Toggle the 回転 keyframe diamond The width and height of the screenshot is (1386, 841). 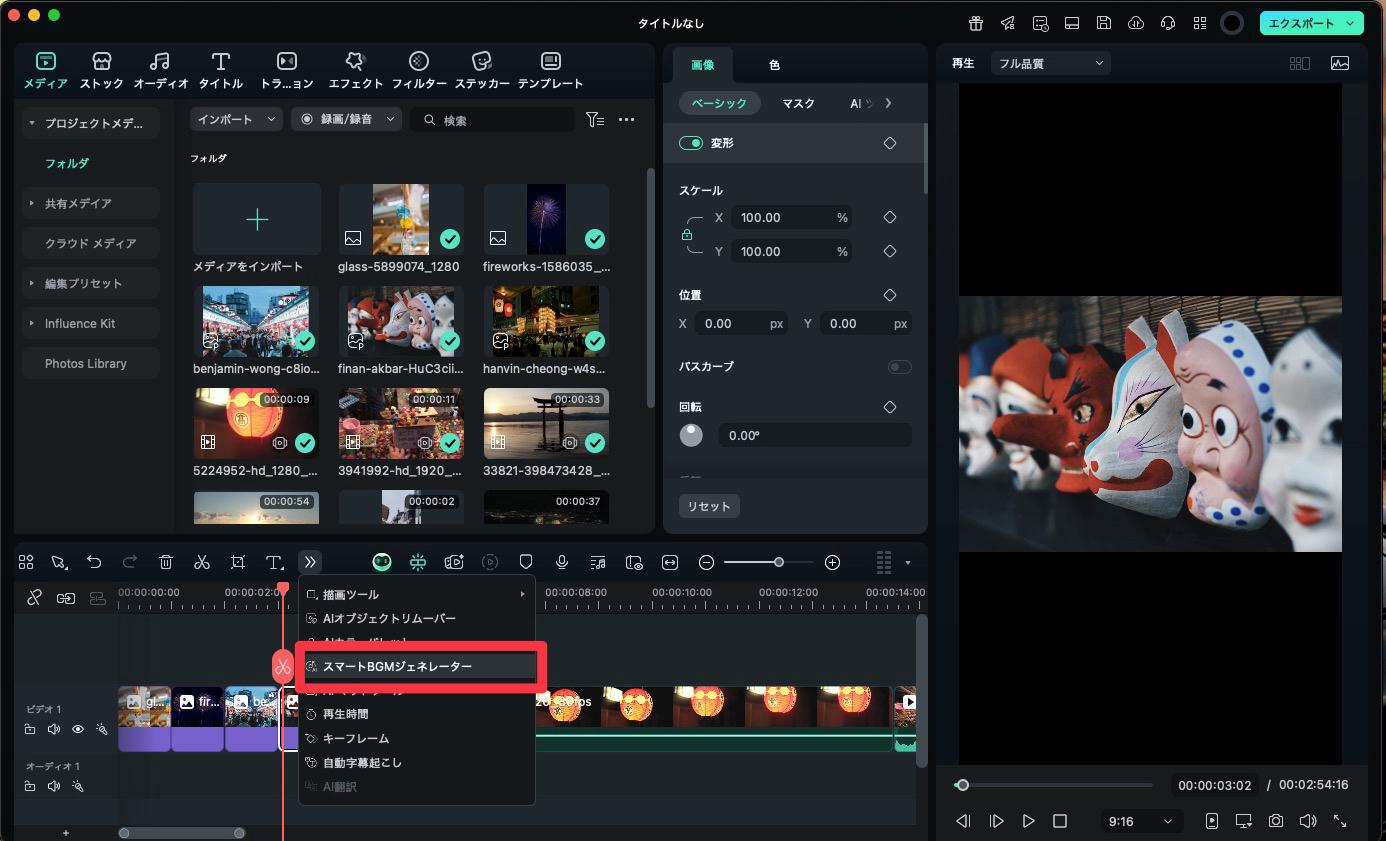[x=890, y=407]
